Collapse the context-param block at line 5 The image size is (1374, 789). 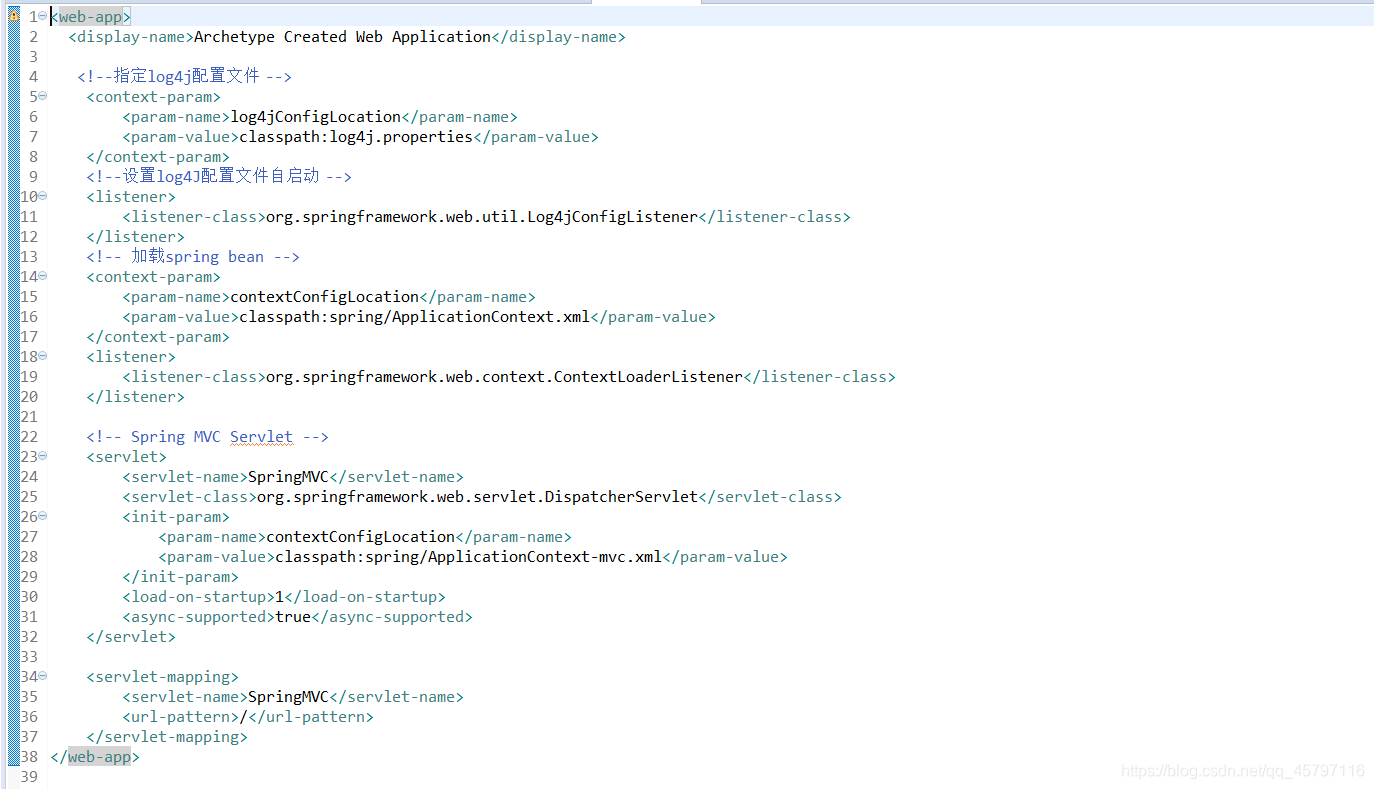(41, 96)
